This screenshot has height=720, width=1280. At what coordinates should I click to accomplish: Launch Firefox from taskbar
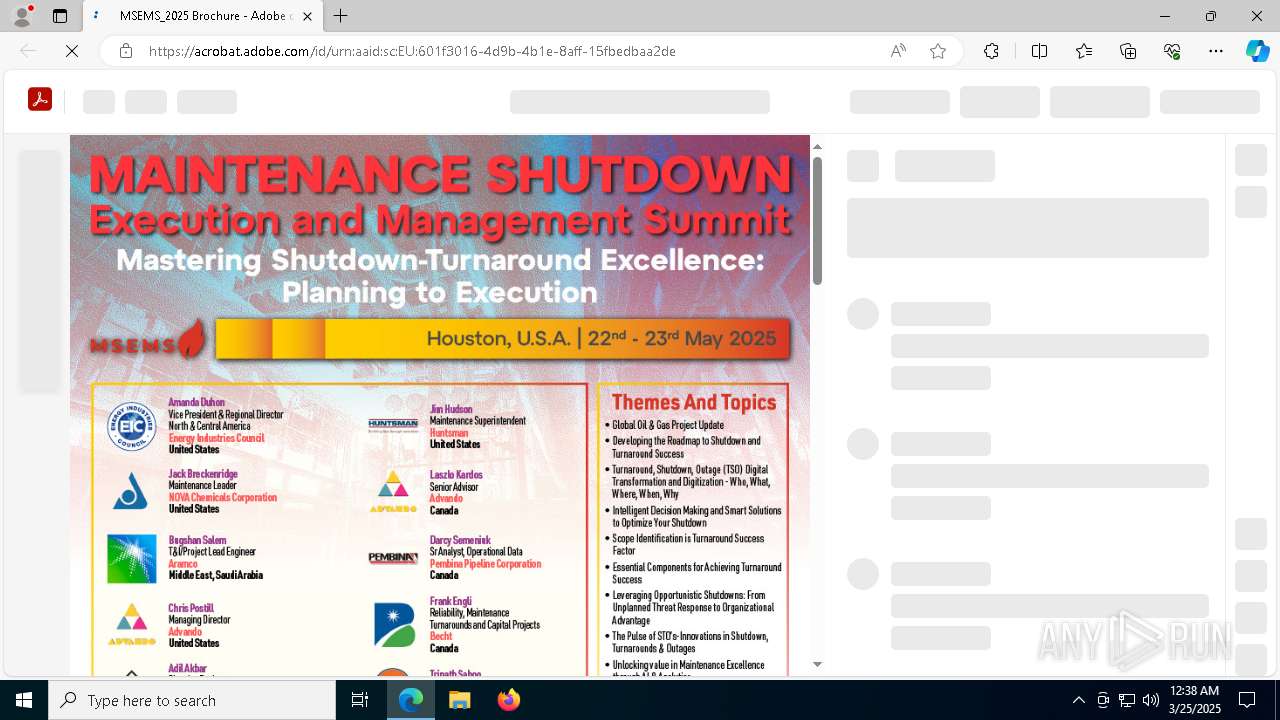click(x=508, y=700)
